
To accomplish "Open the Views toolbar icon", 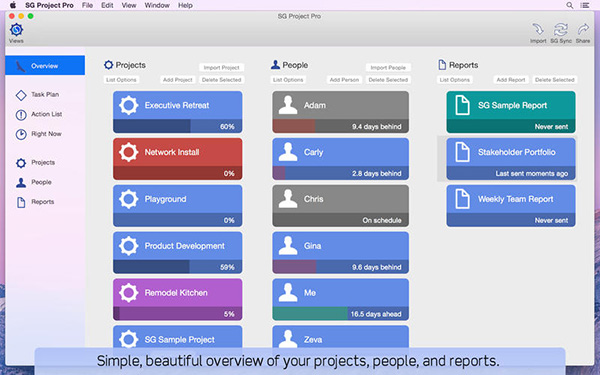I will [x=16, y=30].
